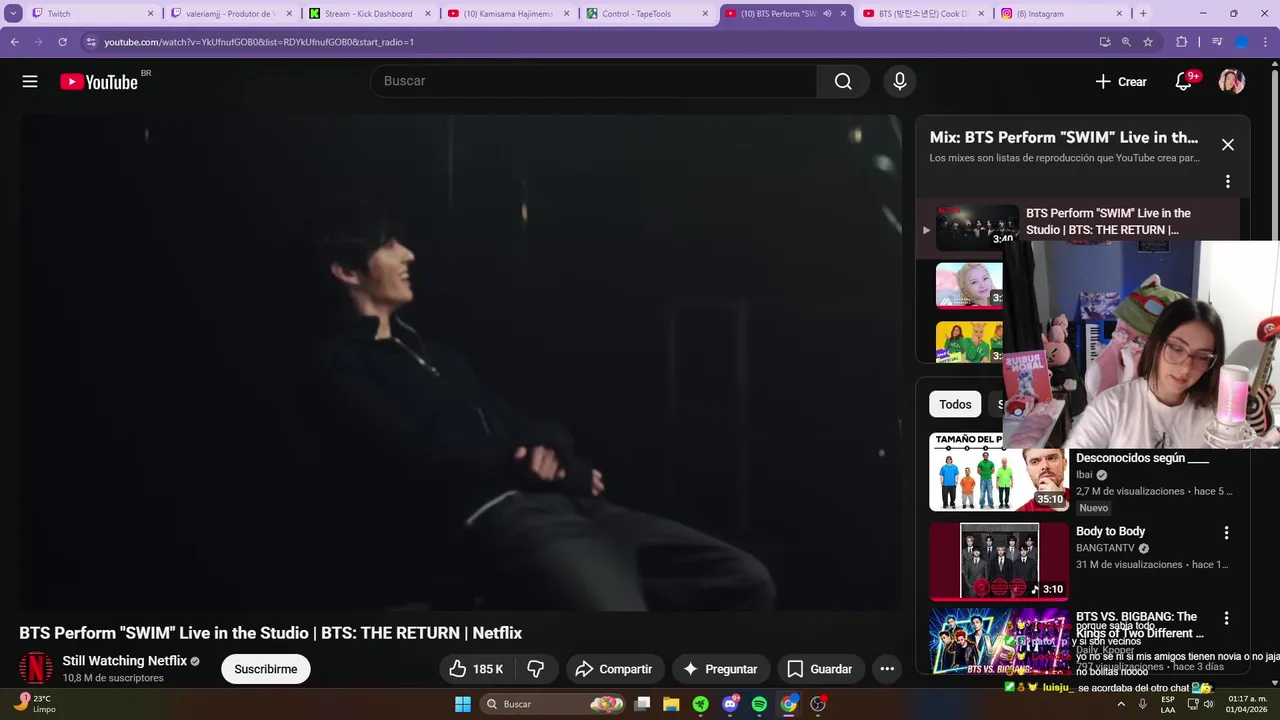
Task: Play the Body to Body thumbnail
Action: [999, 561]
